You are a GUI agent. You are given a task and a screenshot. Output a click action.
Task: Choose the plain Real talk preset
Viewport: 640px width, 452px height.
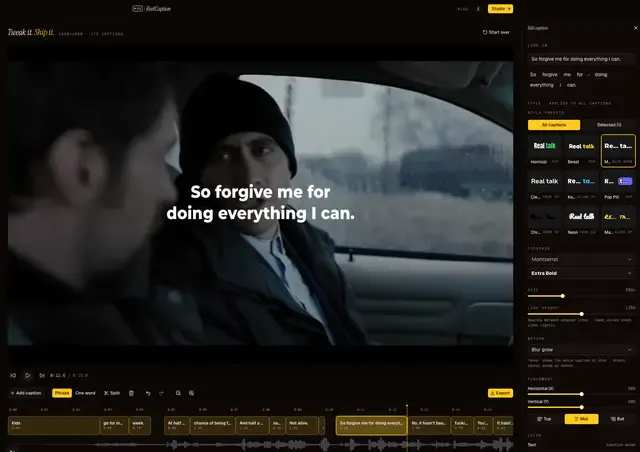[x=544, y=186]
